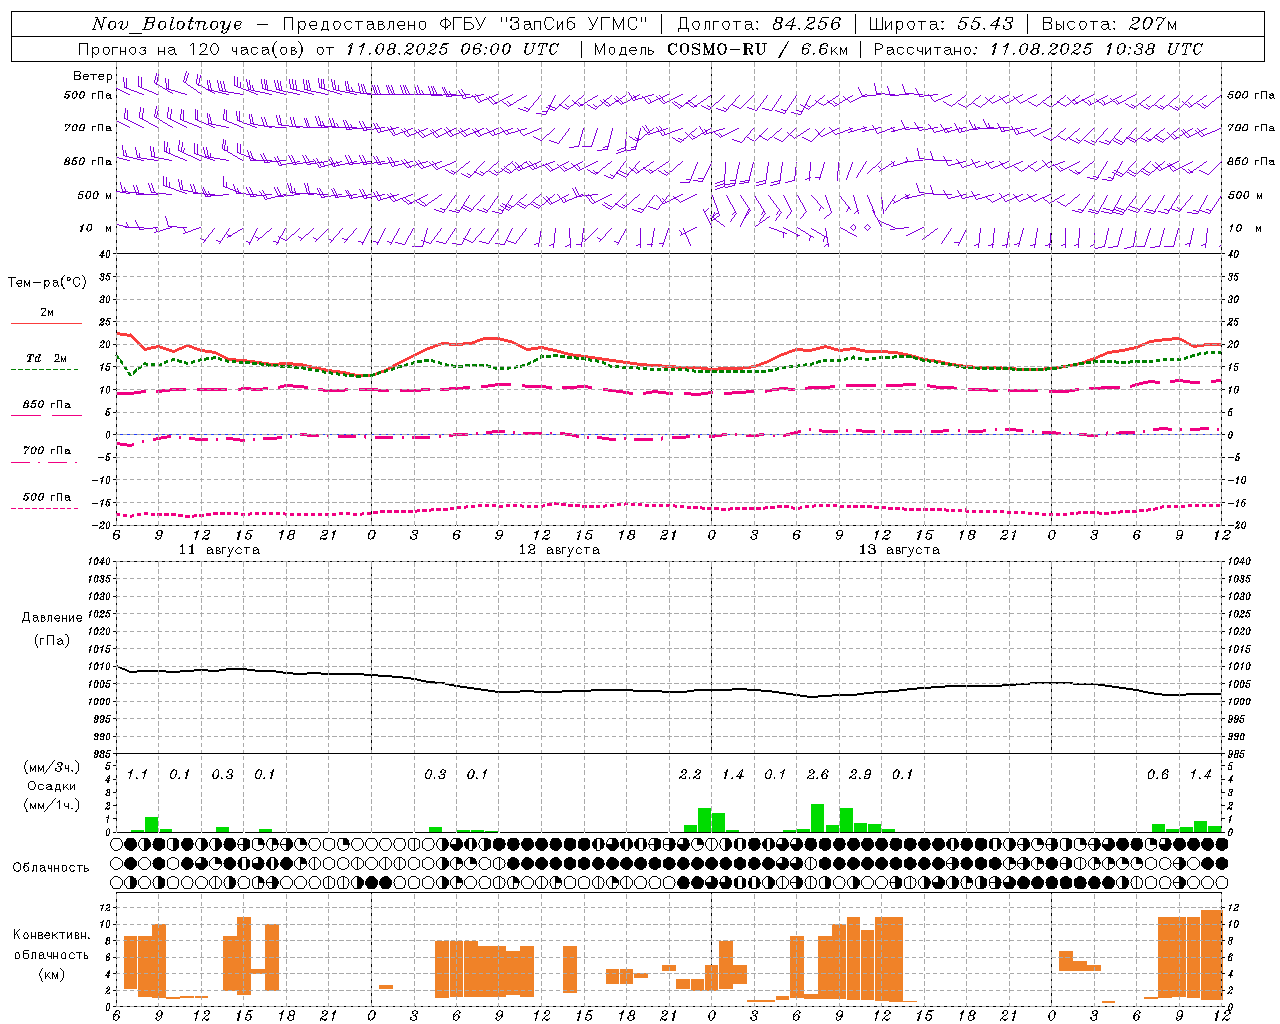This screenshot has height=1024, width=1280.
Task: Click the 2.9 three-hour precipitation value
Action: pos(860,774)
